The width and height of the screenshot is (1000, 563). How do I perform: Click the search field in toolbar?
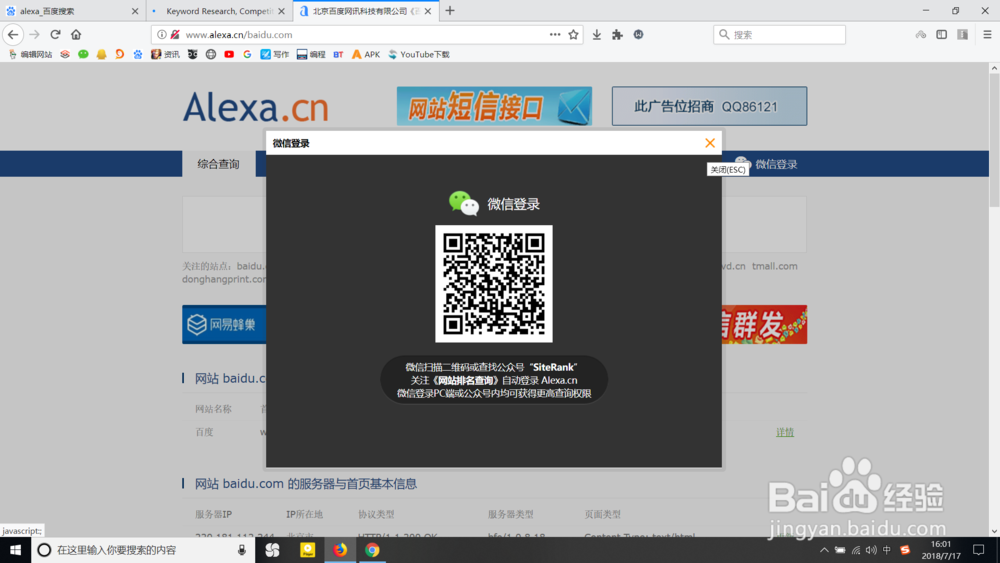tap(779, 34)
